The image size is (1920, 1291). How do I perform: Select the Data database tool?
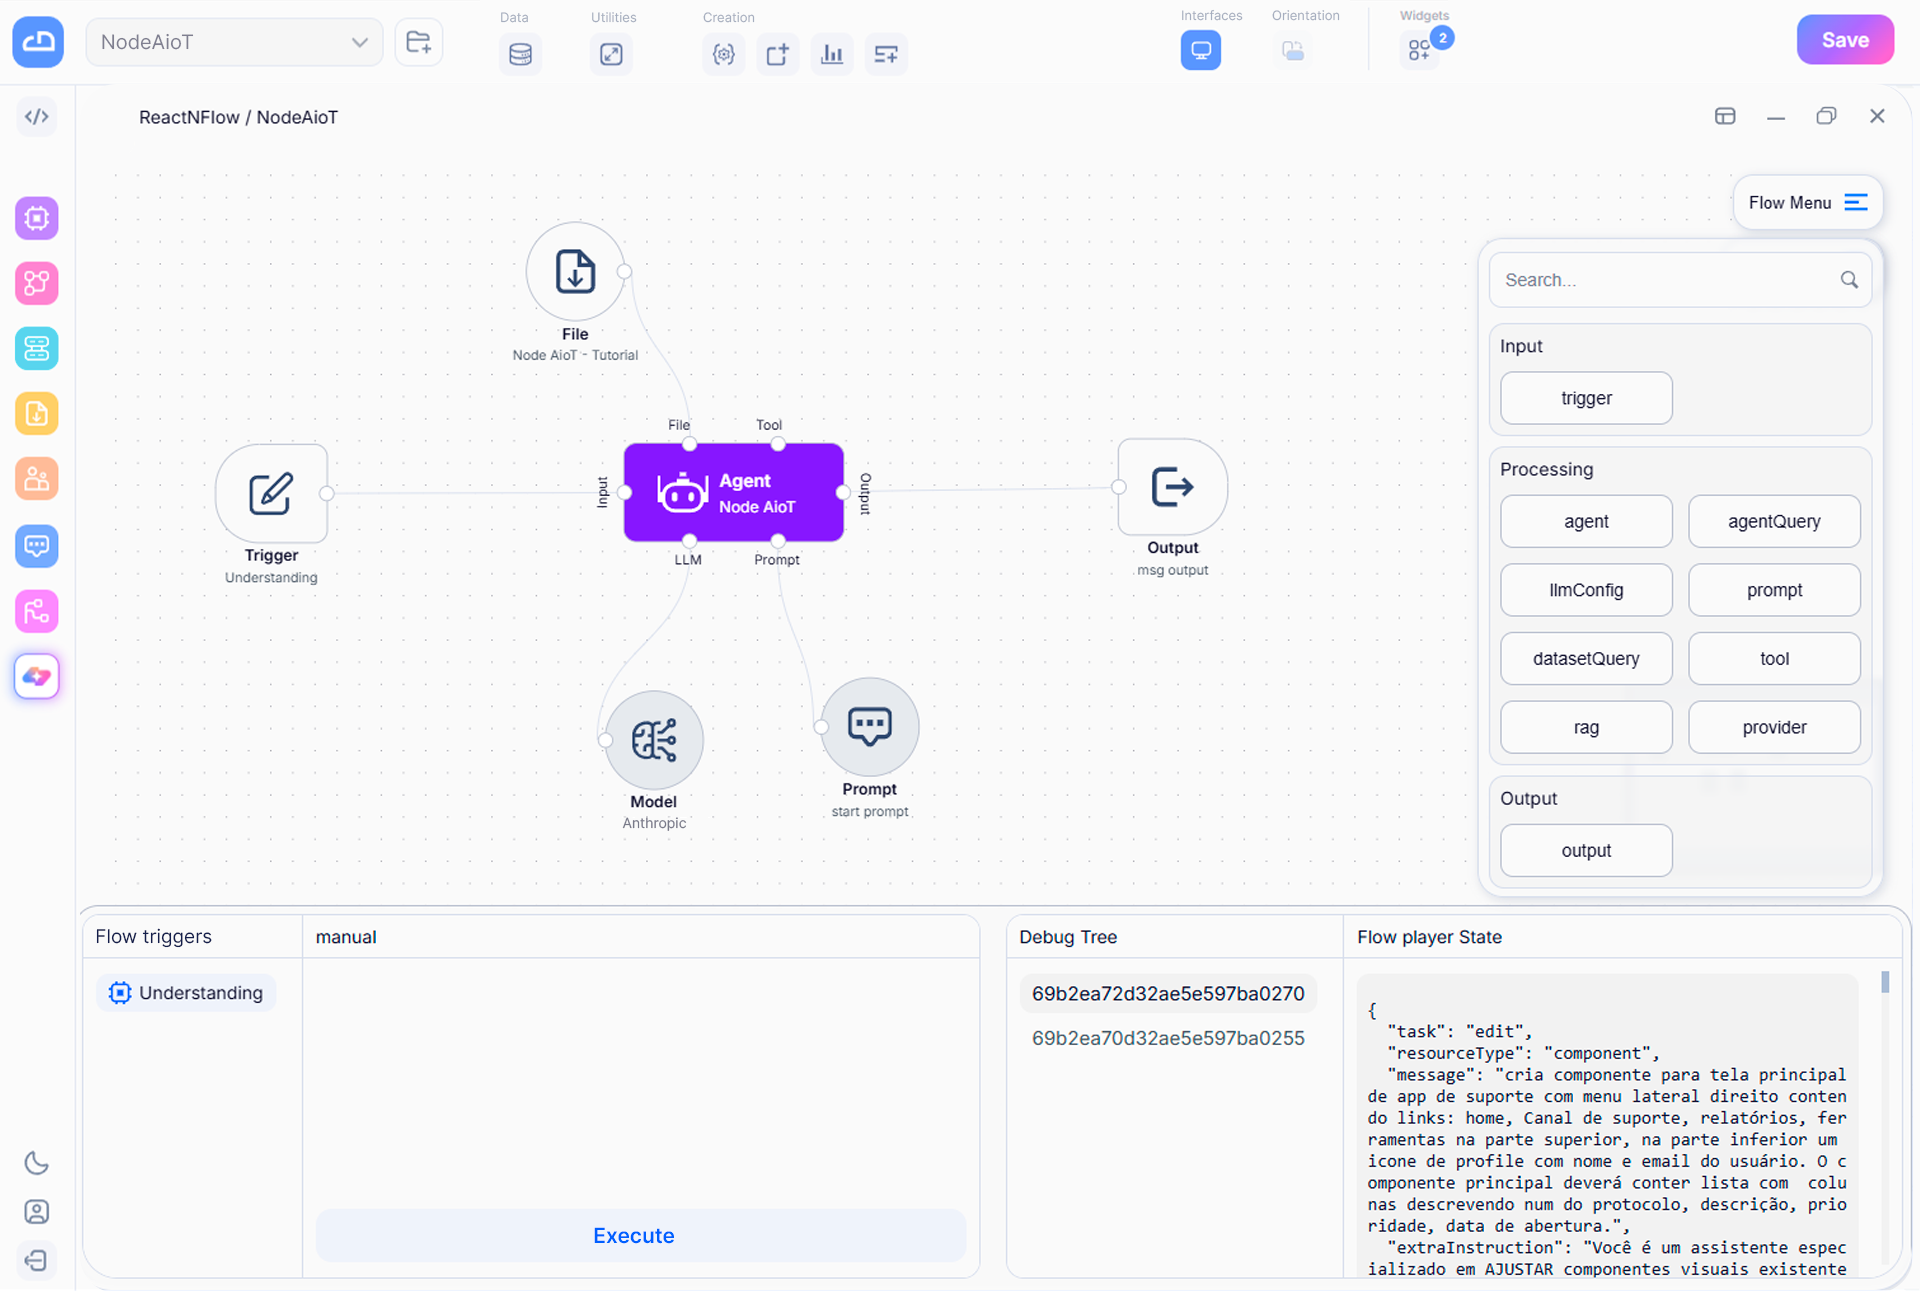point(520,54)
